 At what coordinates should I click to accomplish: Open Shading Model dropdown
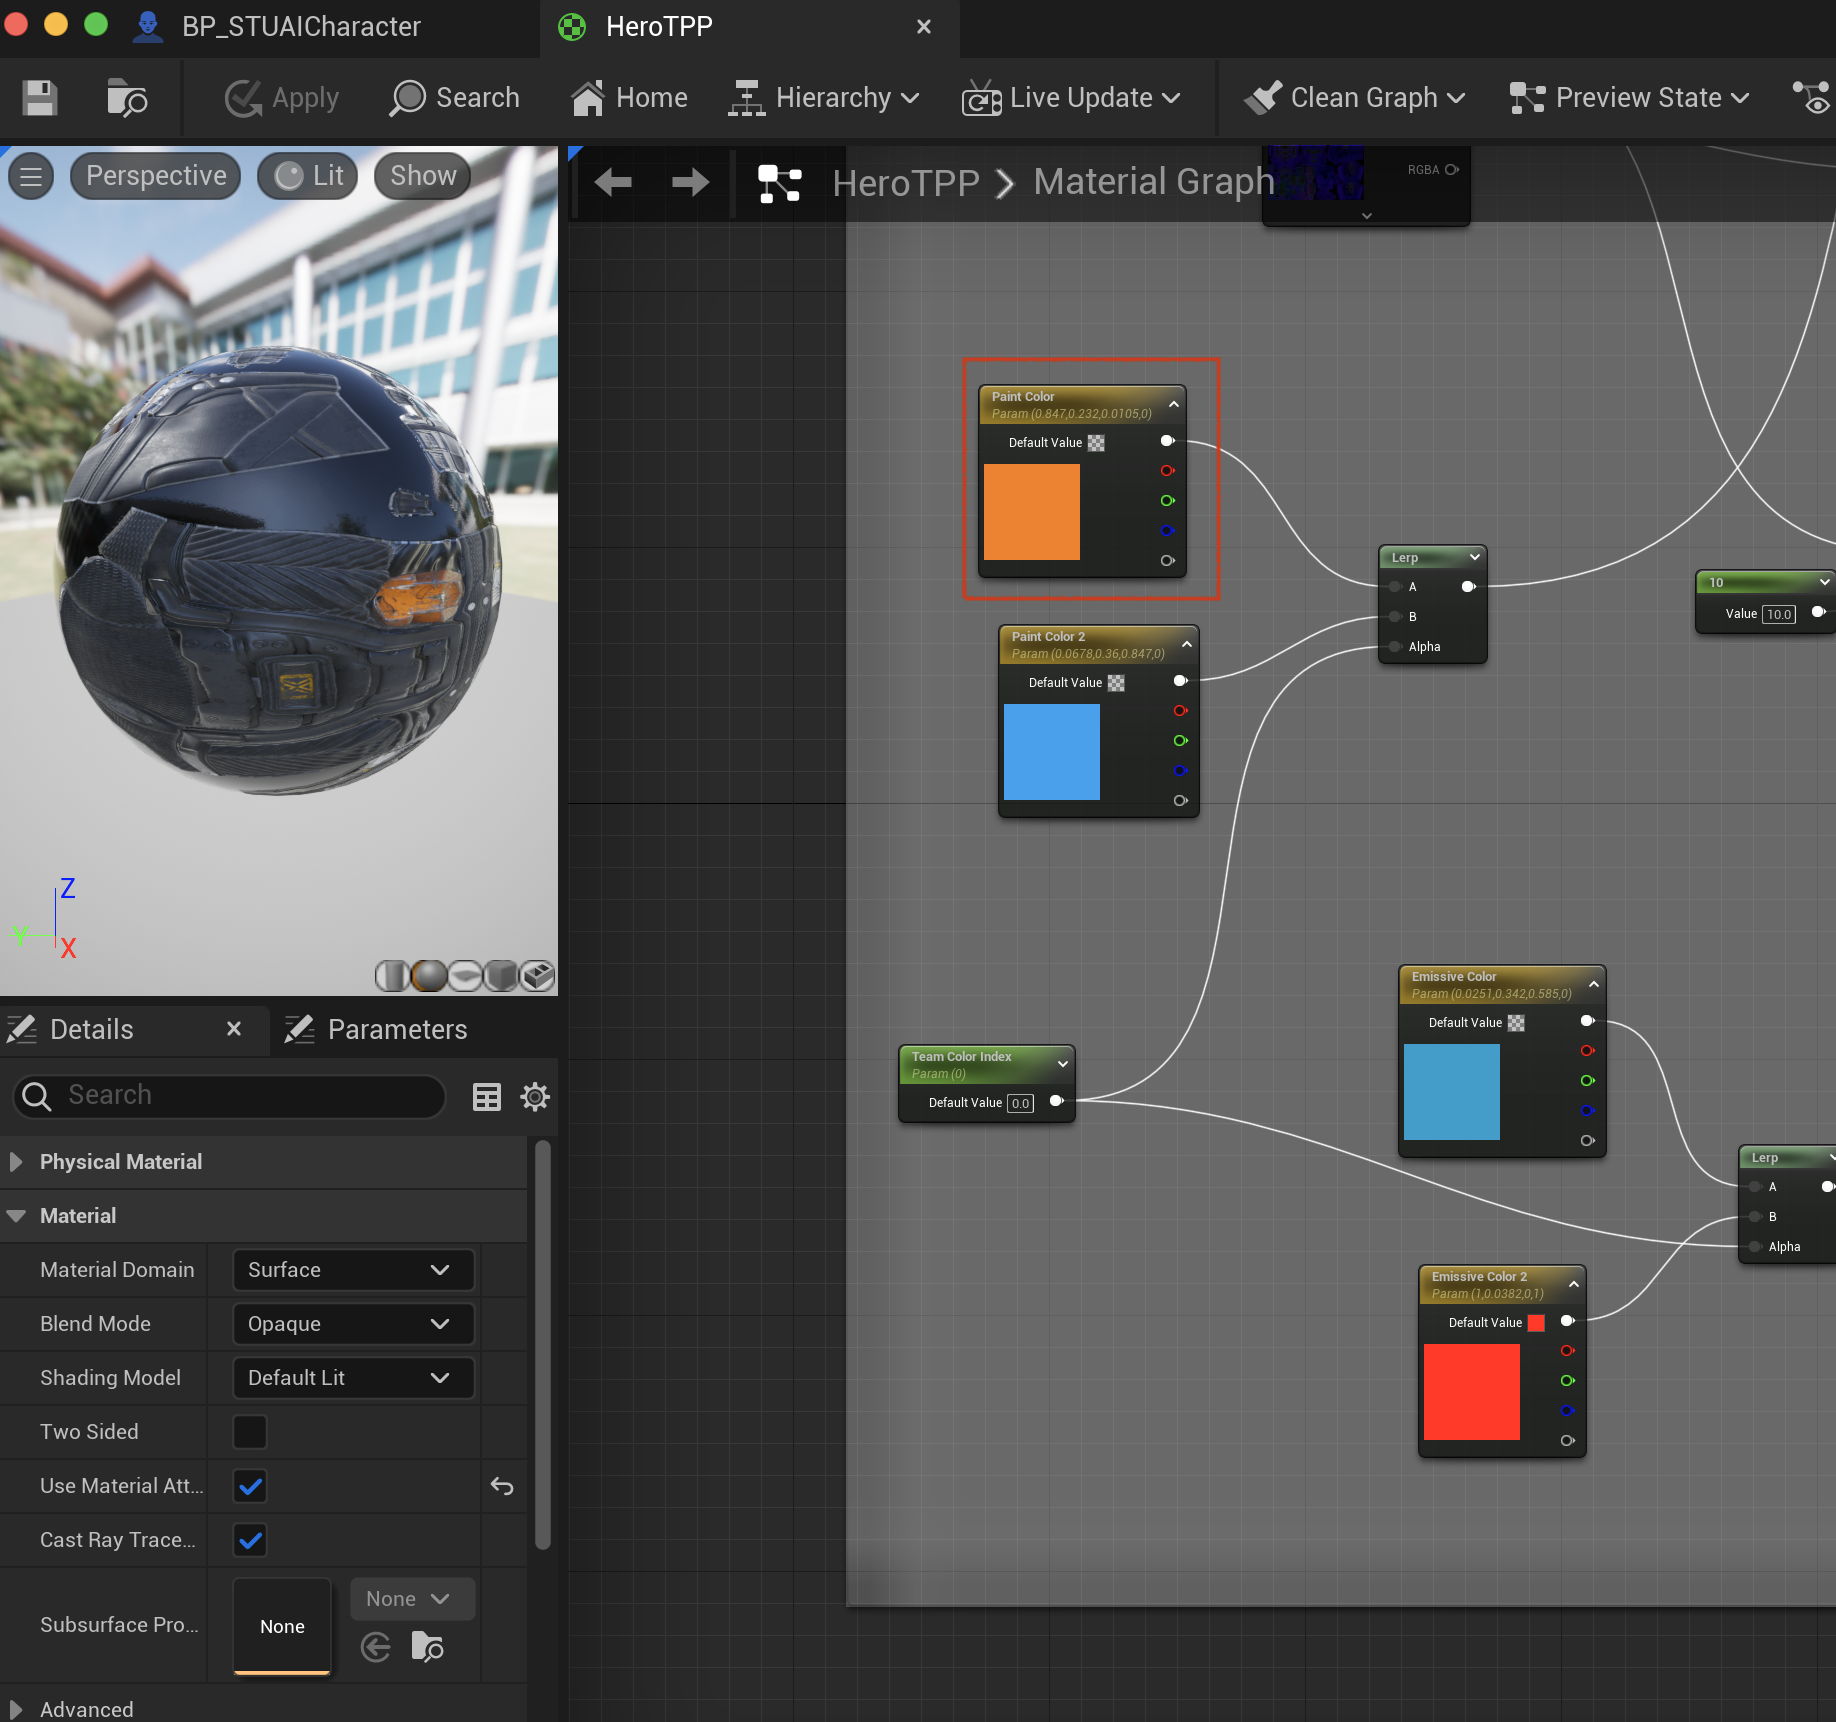(x=353, y=1378)
